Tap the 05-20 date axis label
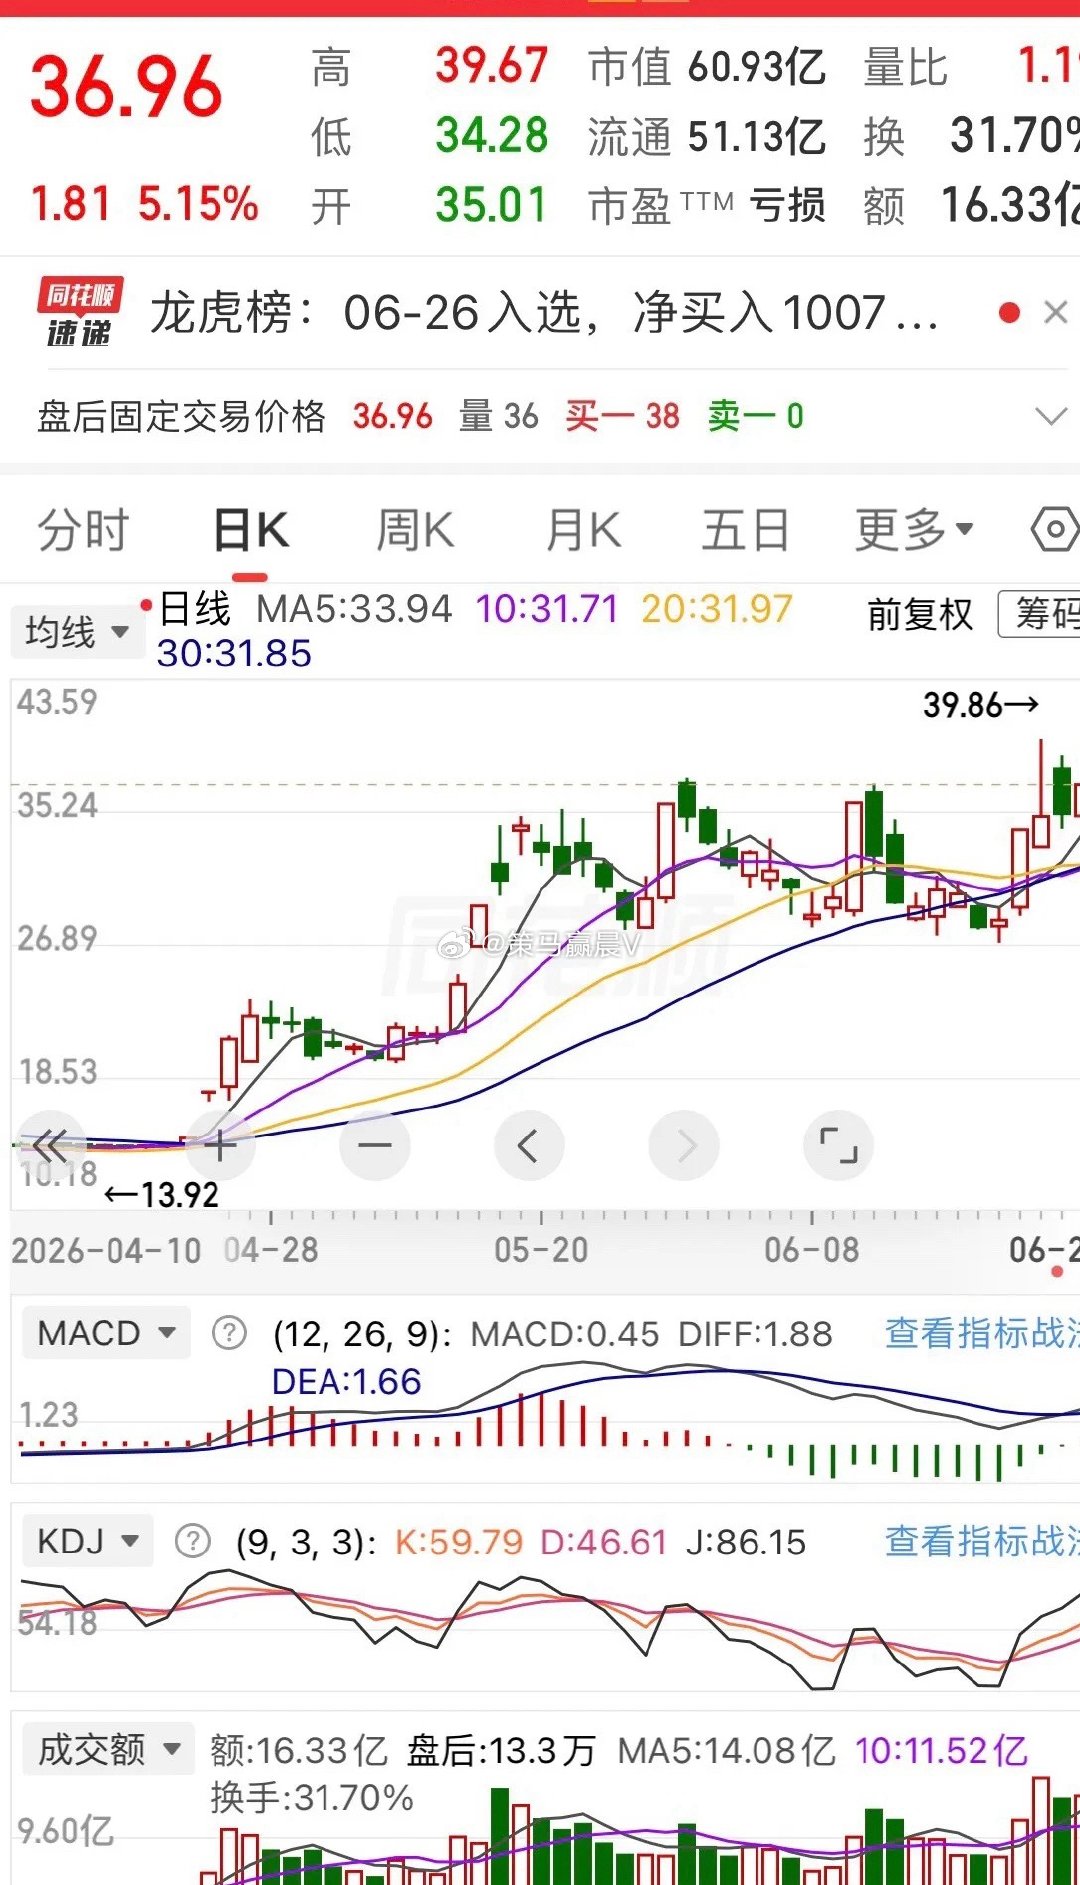Image resolution: width=1080 pixels, height=1885 pixels. point(541,1250)
